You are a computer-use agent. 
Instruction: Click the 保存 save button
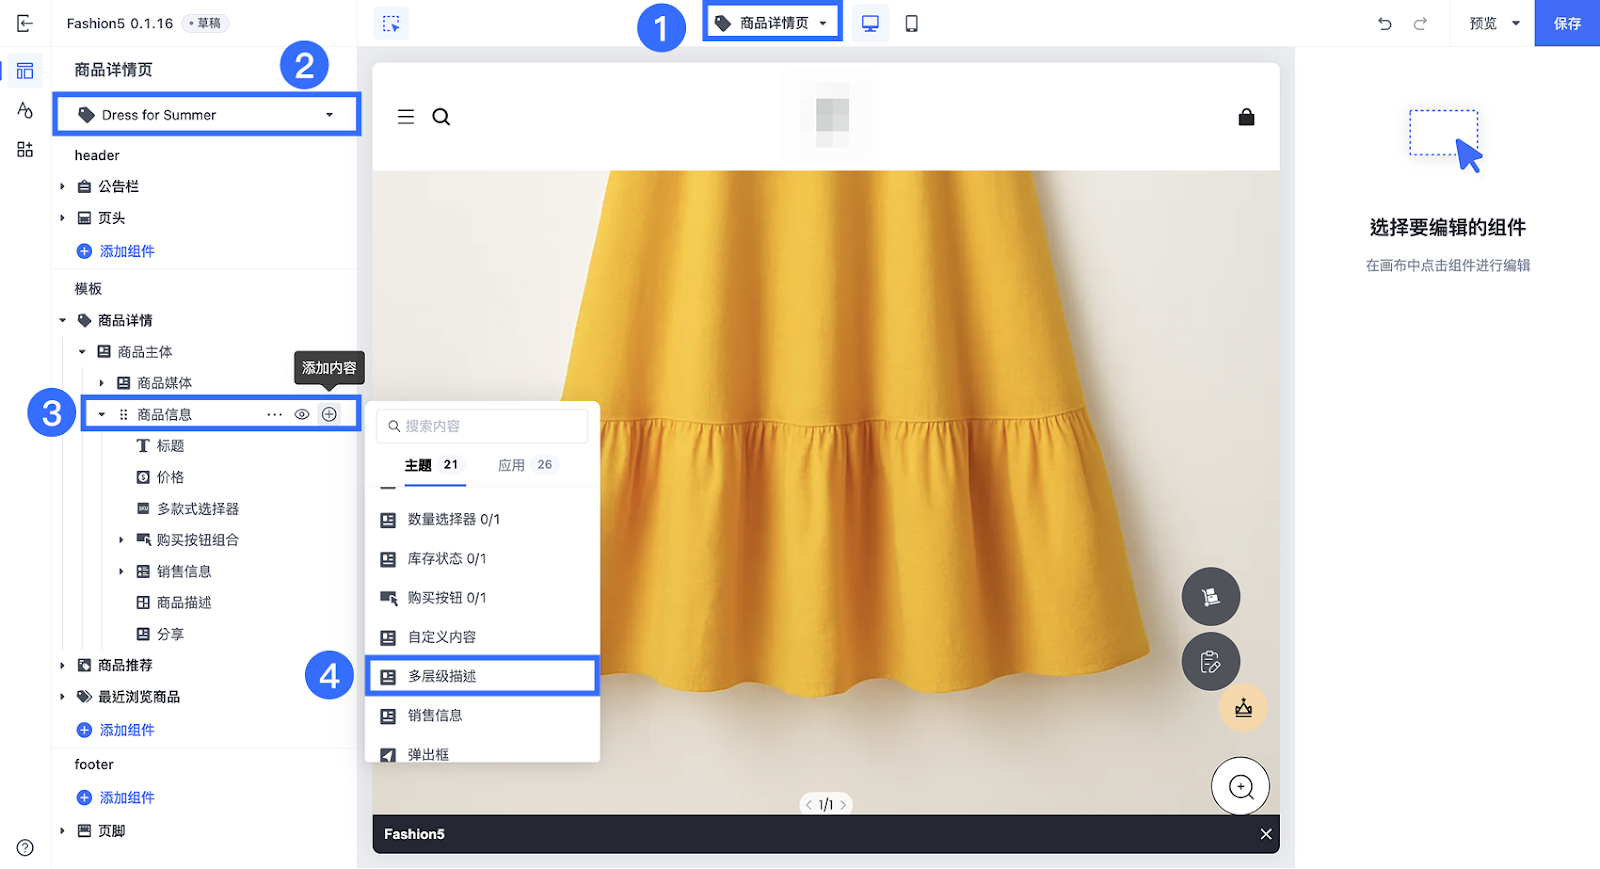coord(1567,23)
